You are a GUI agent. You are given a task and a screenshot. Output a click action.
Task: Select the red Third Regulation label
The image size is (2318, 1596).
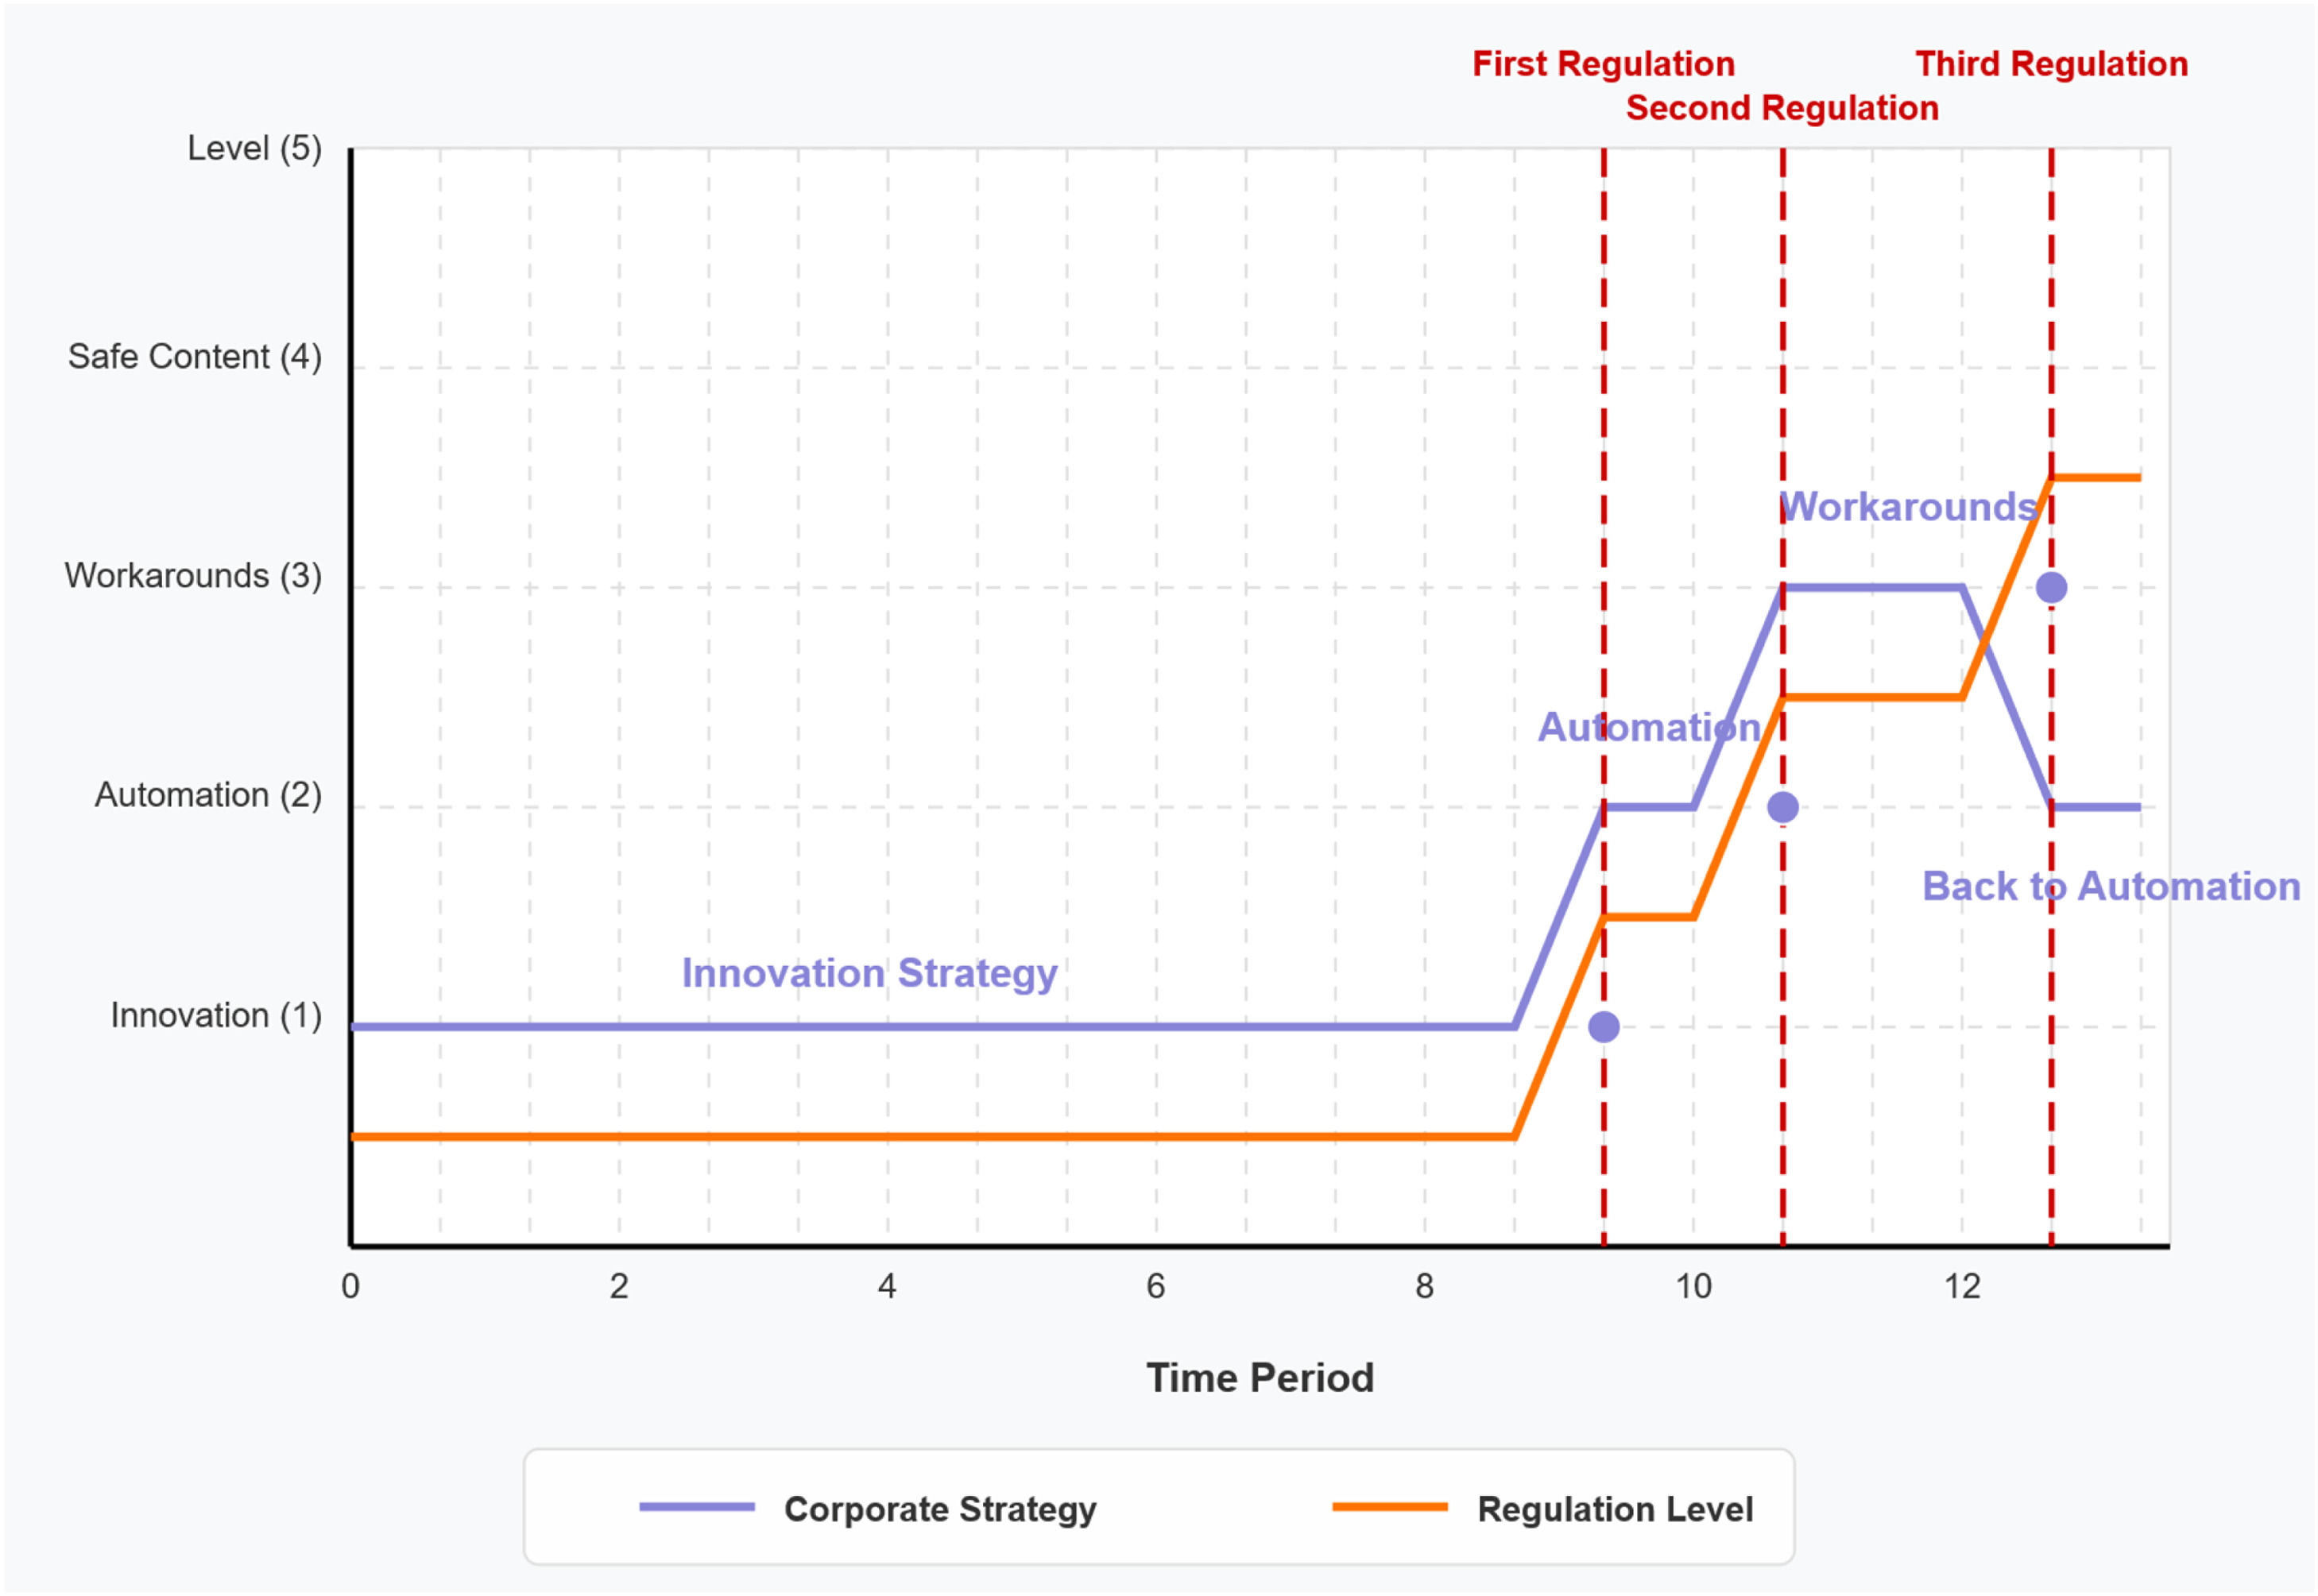click(2051, 64)
